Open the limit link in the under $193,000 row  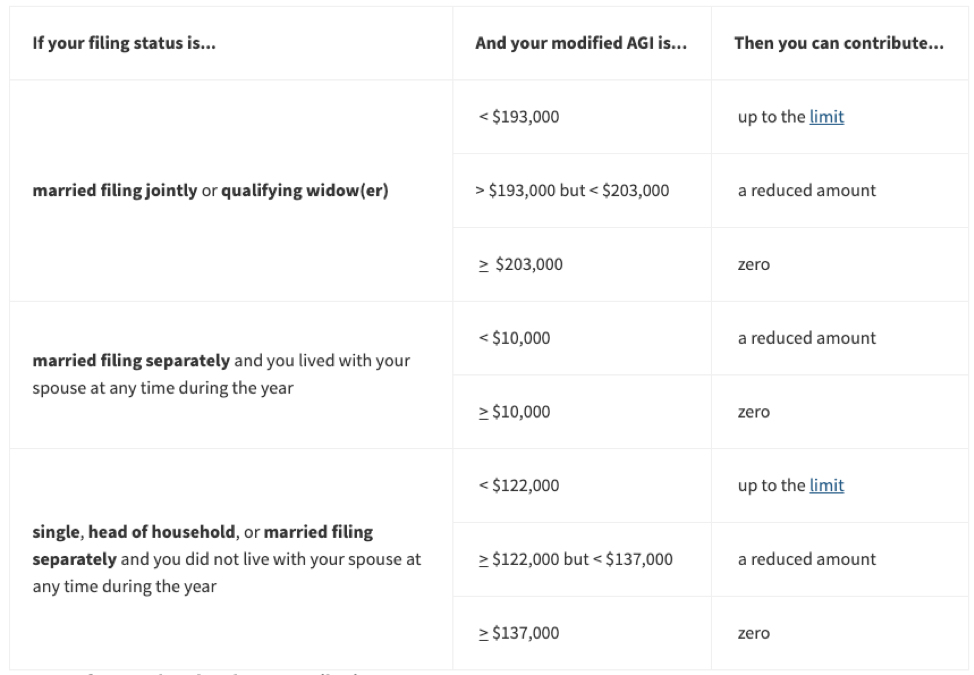(x=826, y=117)
